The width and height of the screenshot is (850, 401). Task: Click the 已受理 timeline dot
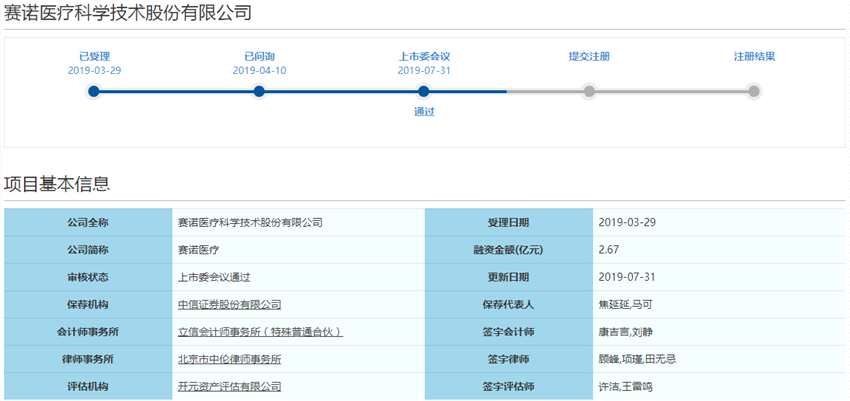pyautogui.click(x=94, y=92)
